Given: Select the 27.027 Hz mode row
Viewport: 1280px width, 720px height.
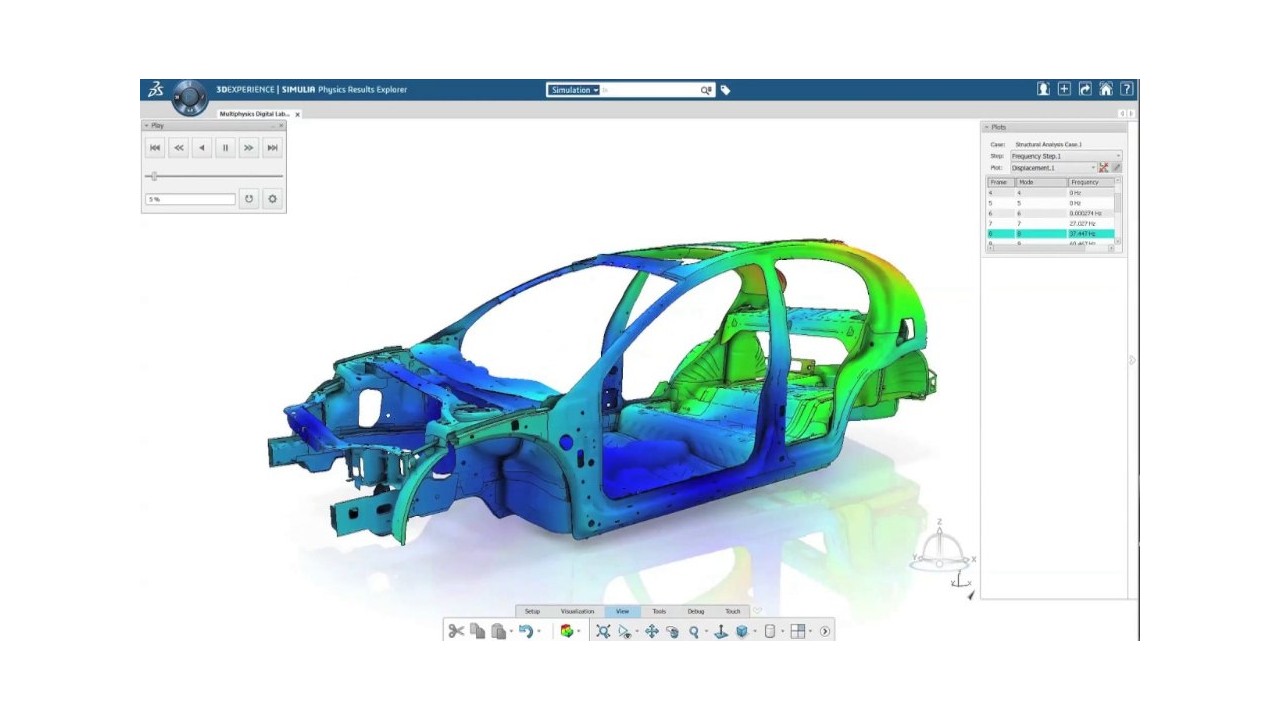Looking at the screenshot, I should point(1050,223).
